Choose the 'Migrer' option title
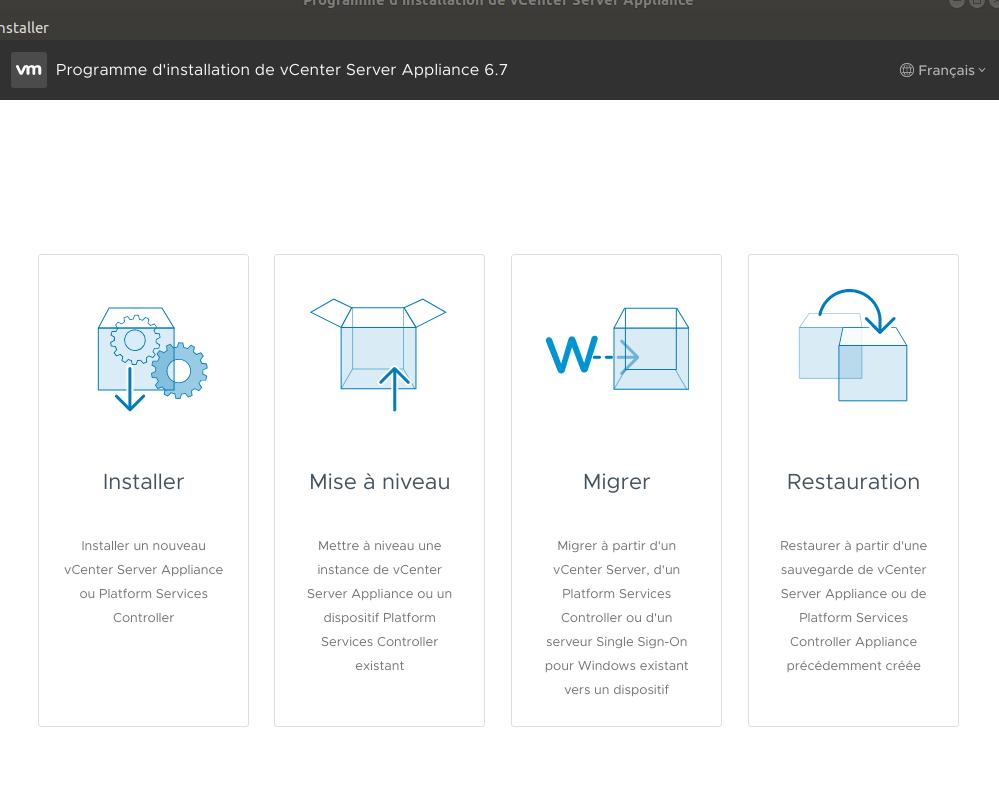This screenshot has width=999, height=791. [x=617, y=481]
